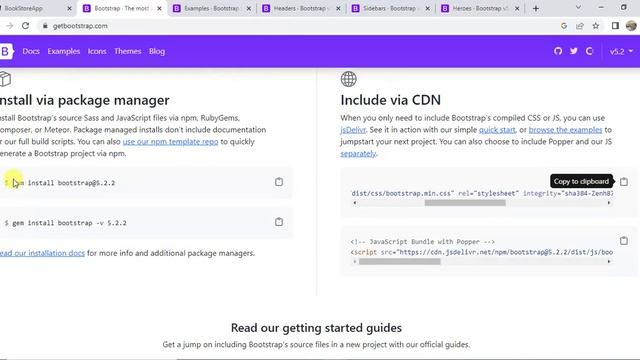640x360 pixels.
Task: Click left arrow of CSS snippet scrollbar
Action: click(x=354, y=203)
